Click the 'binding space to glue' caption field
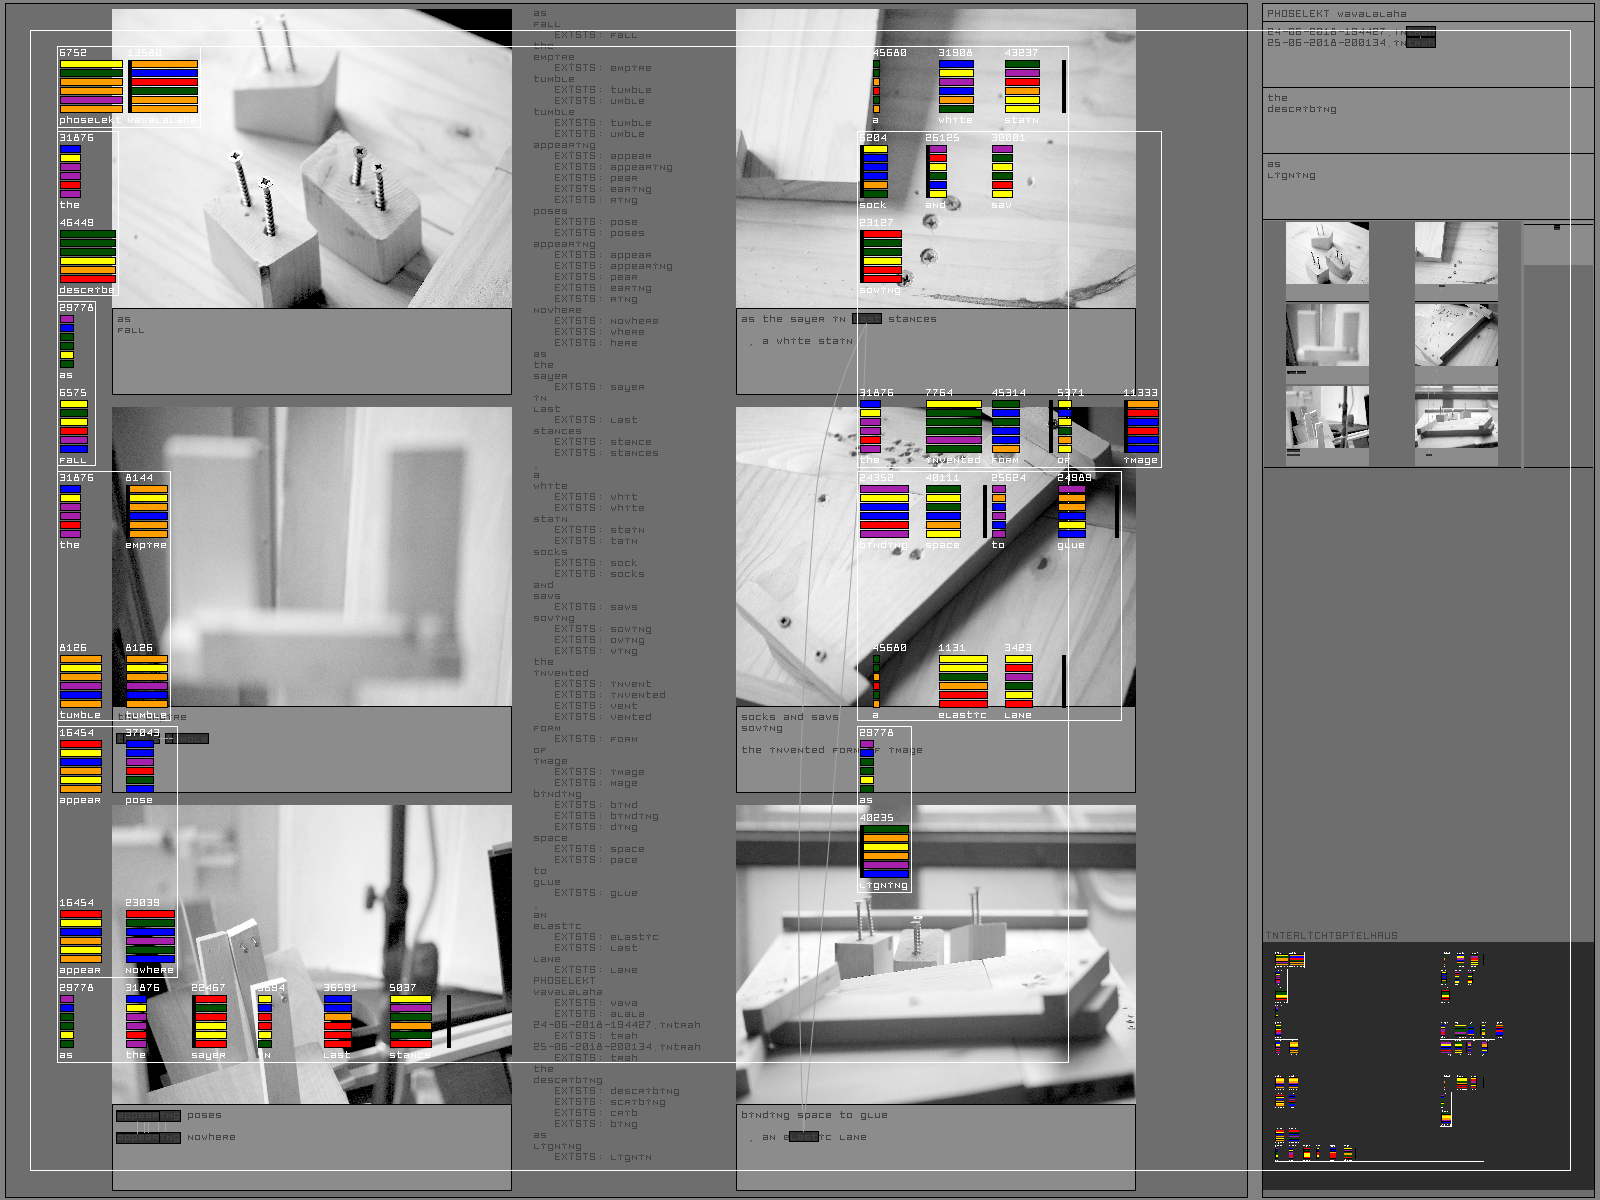Image resolution: width=1600 pixels, height=1200 pixels. click(x=935, y=1145)
